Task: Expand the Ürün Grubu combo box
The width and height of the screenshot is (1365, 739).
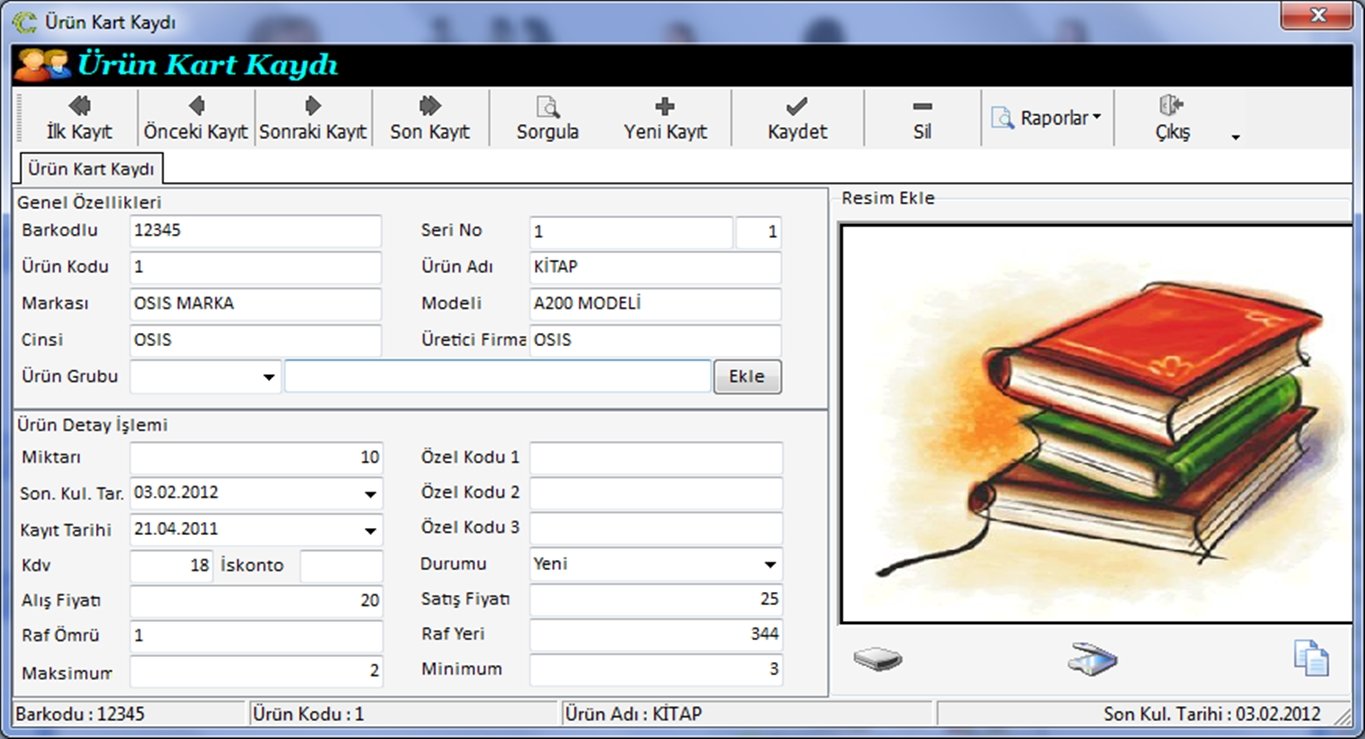Action: click(x=268, y=377)
